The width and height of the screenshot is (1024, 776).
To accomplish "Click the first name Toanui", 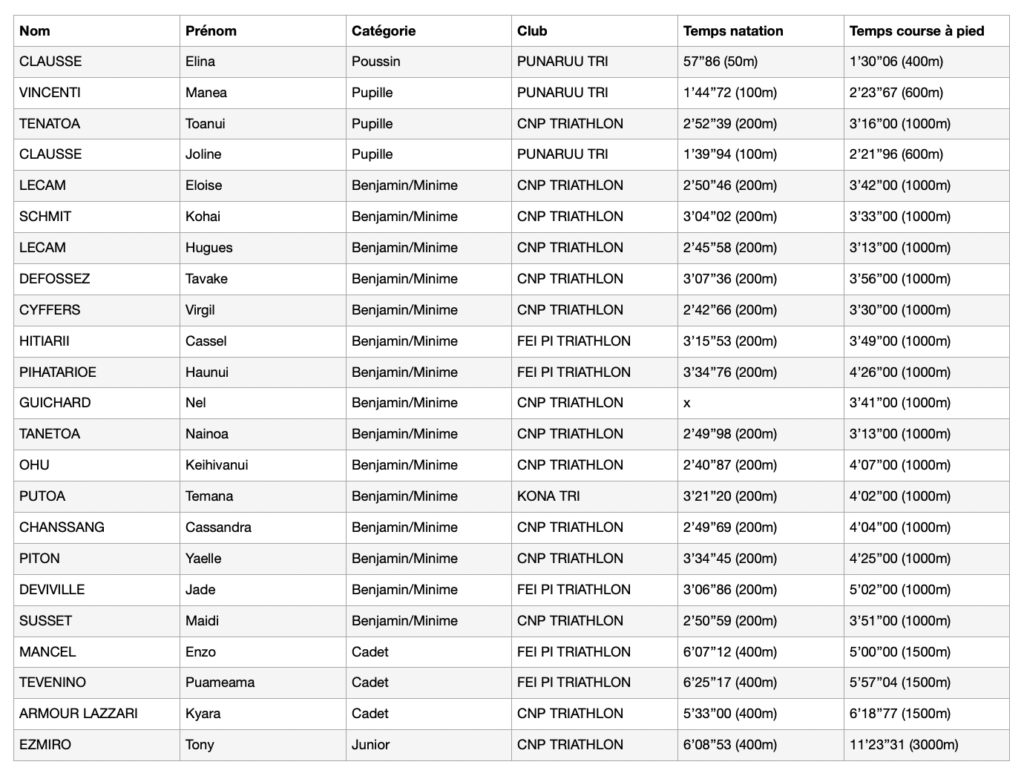I will pos(205,123).
